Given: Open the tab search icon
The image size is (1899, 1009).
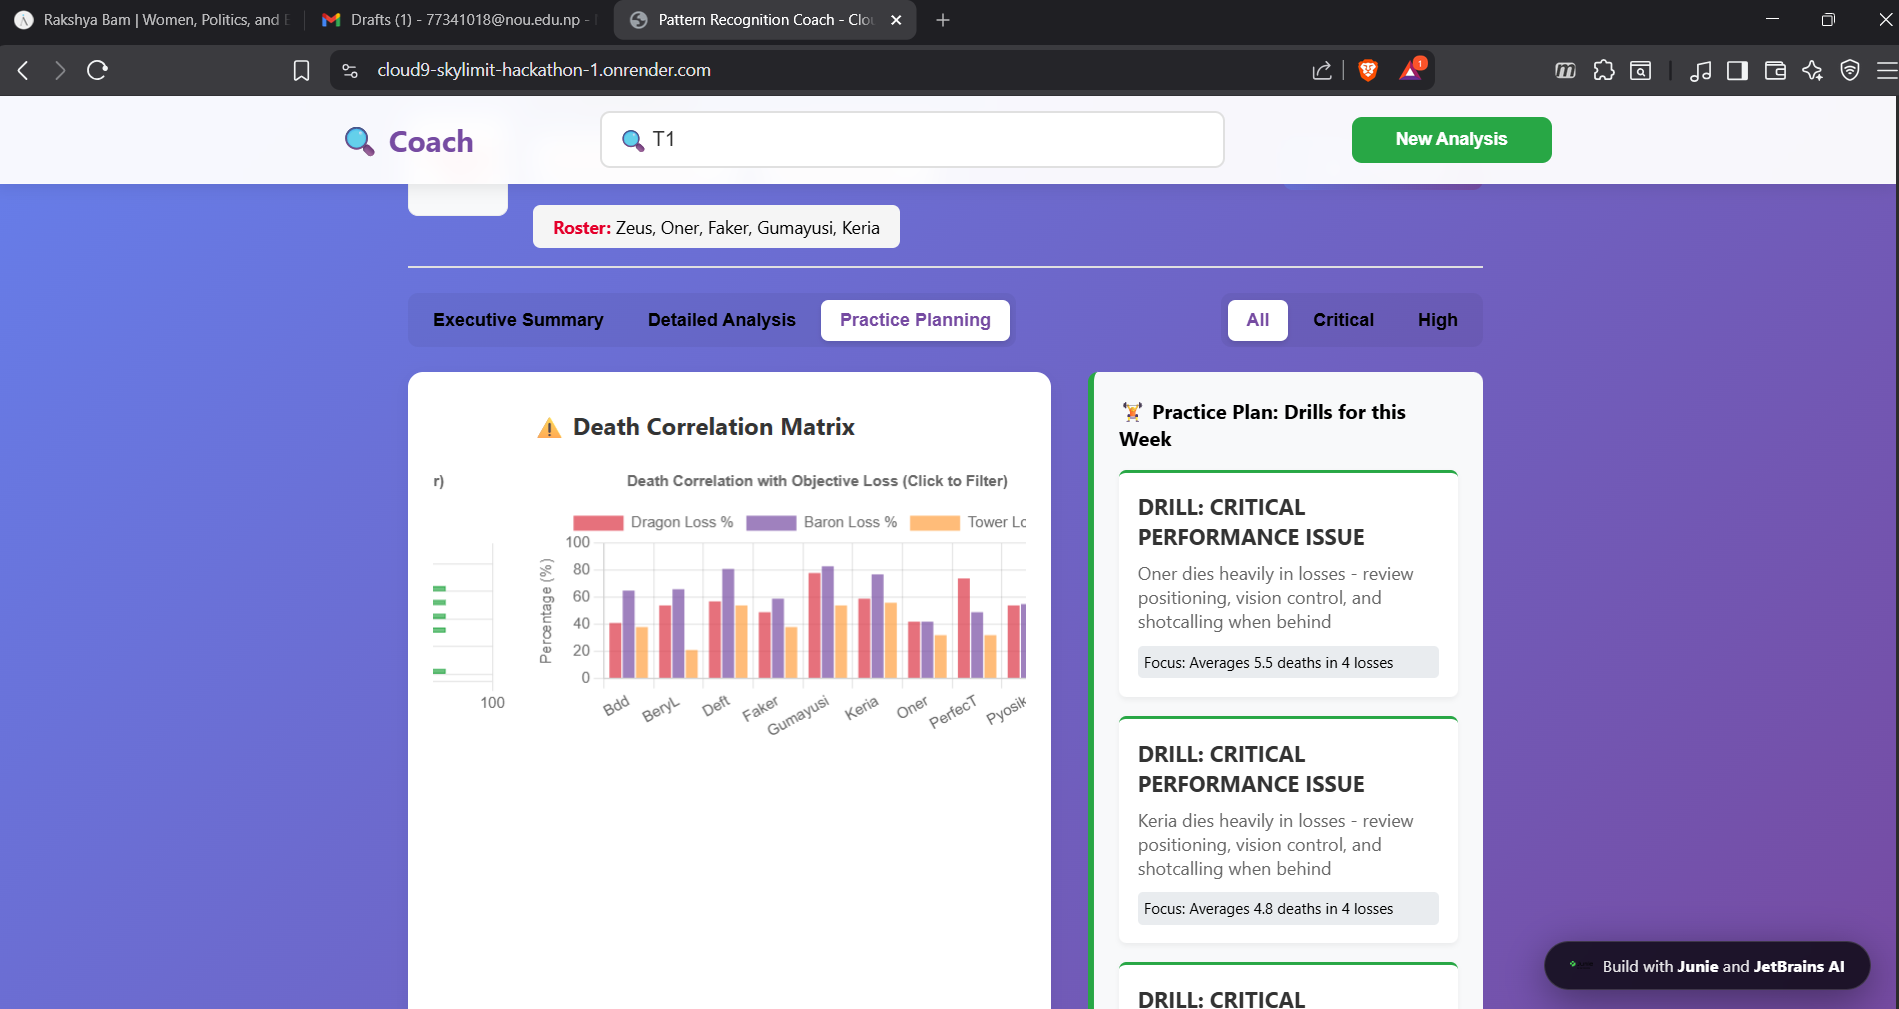Looking at the screenshot, I should [x=1641, y=70].
